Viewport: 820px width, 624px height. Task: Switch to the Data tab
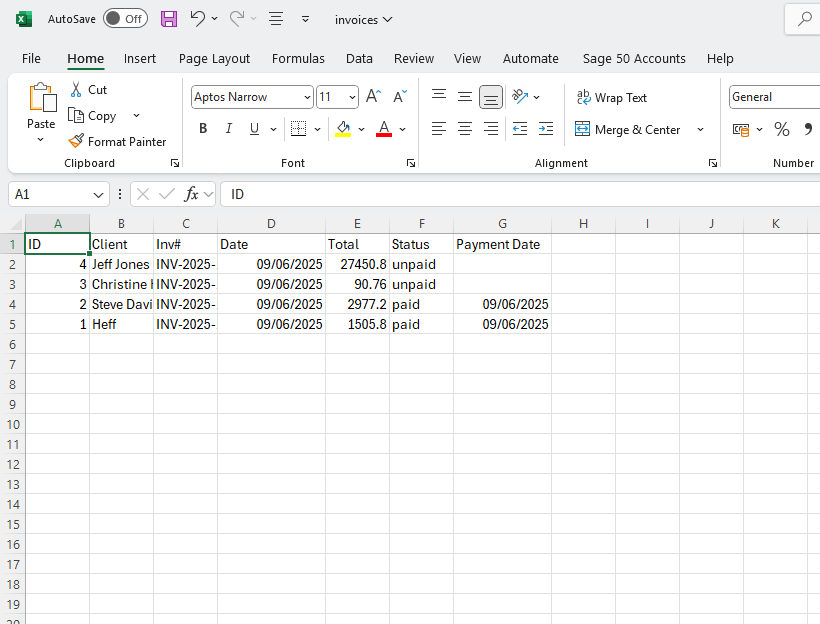359,59
